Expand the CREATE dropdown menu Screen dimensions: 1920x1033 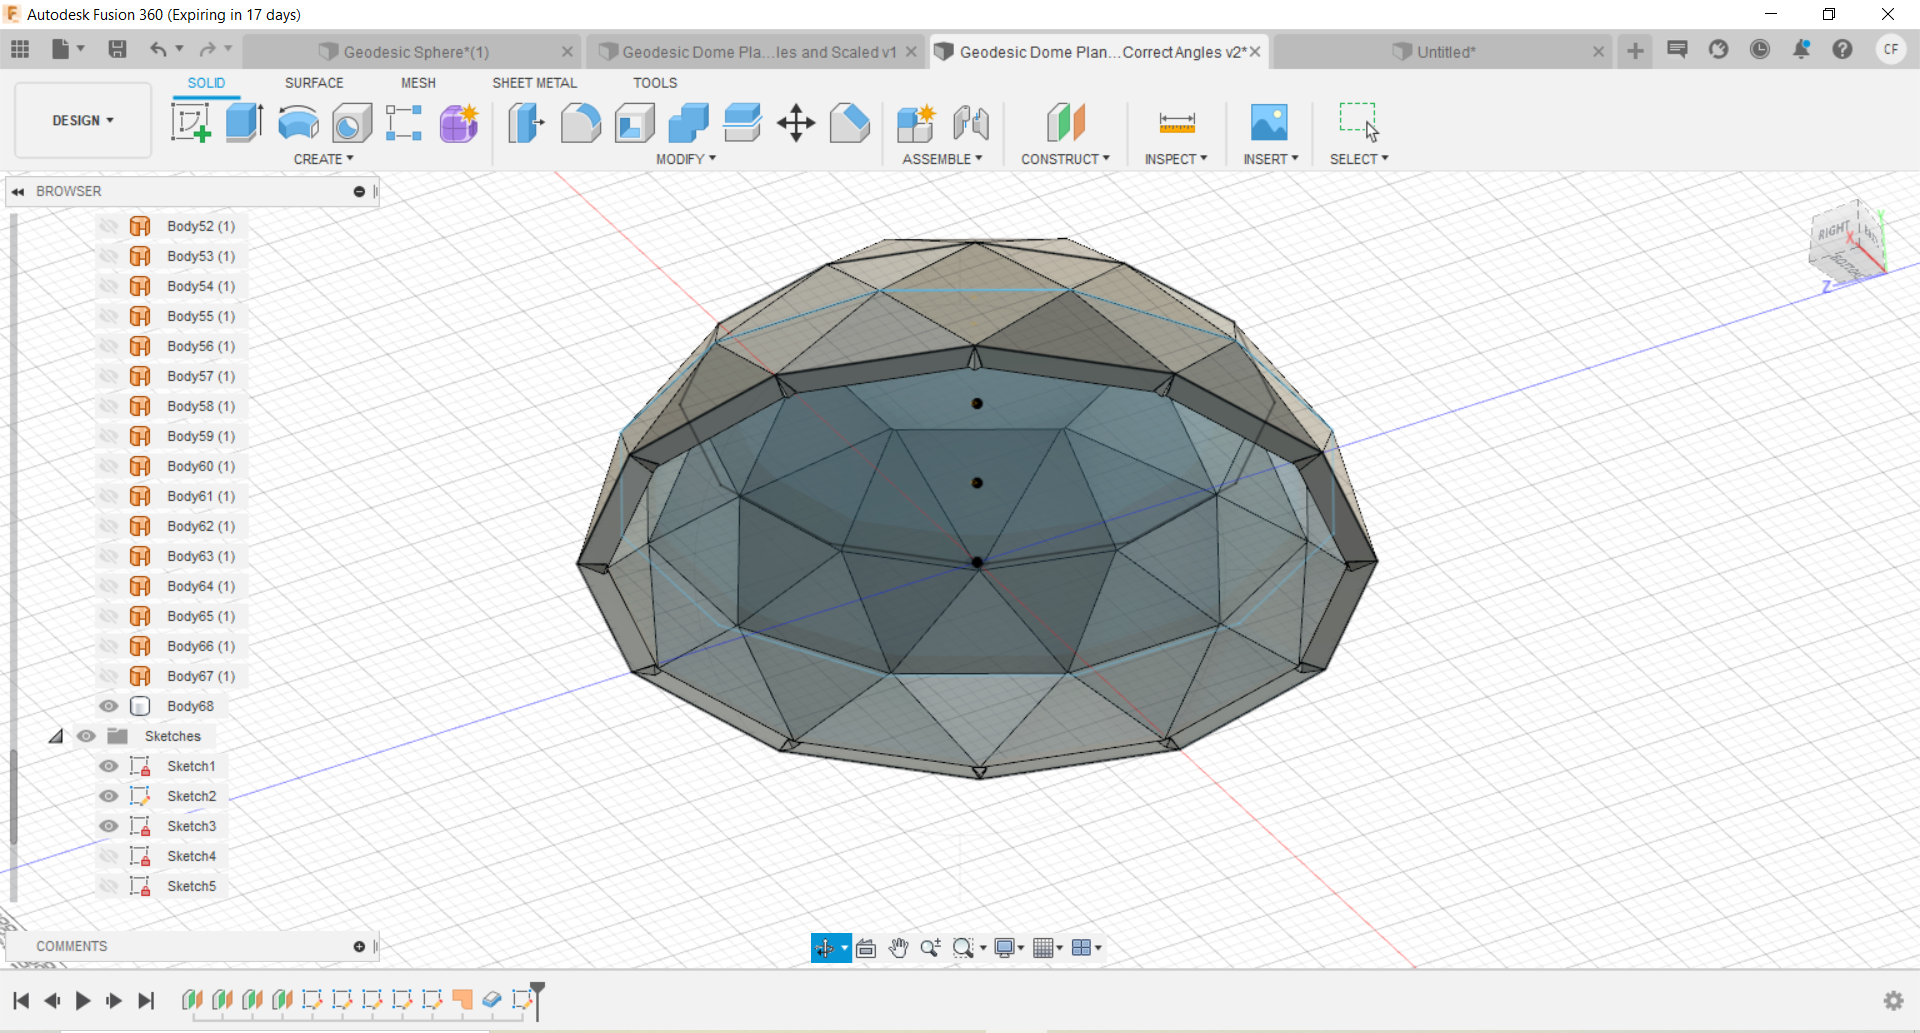pyautogui.click(x=324, y=158)
